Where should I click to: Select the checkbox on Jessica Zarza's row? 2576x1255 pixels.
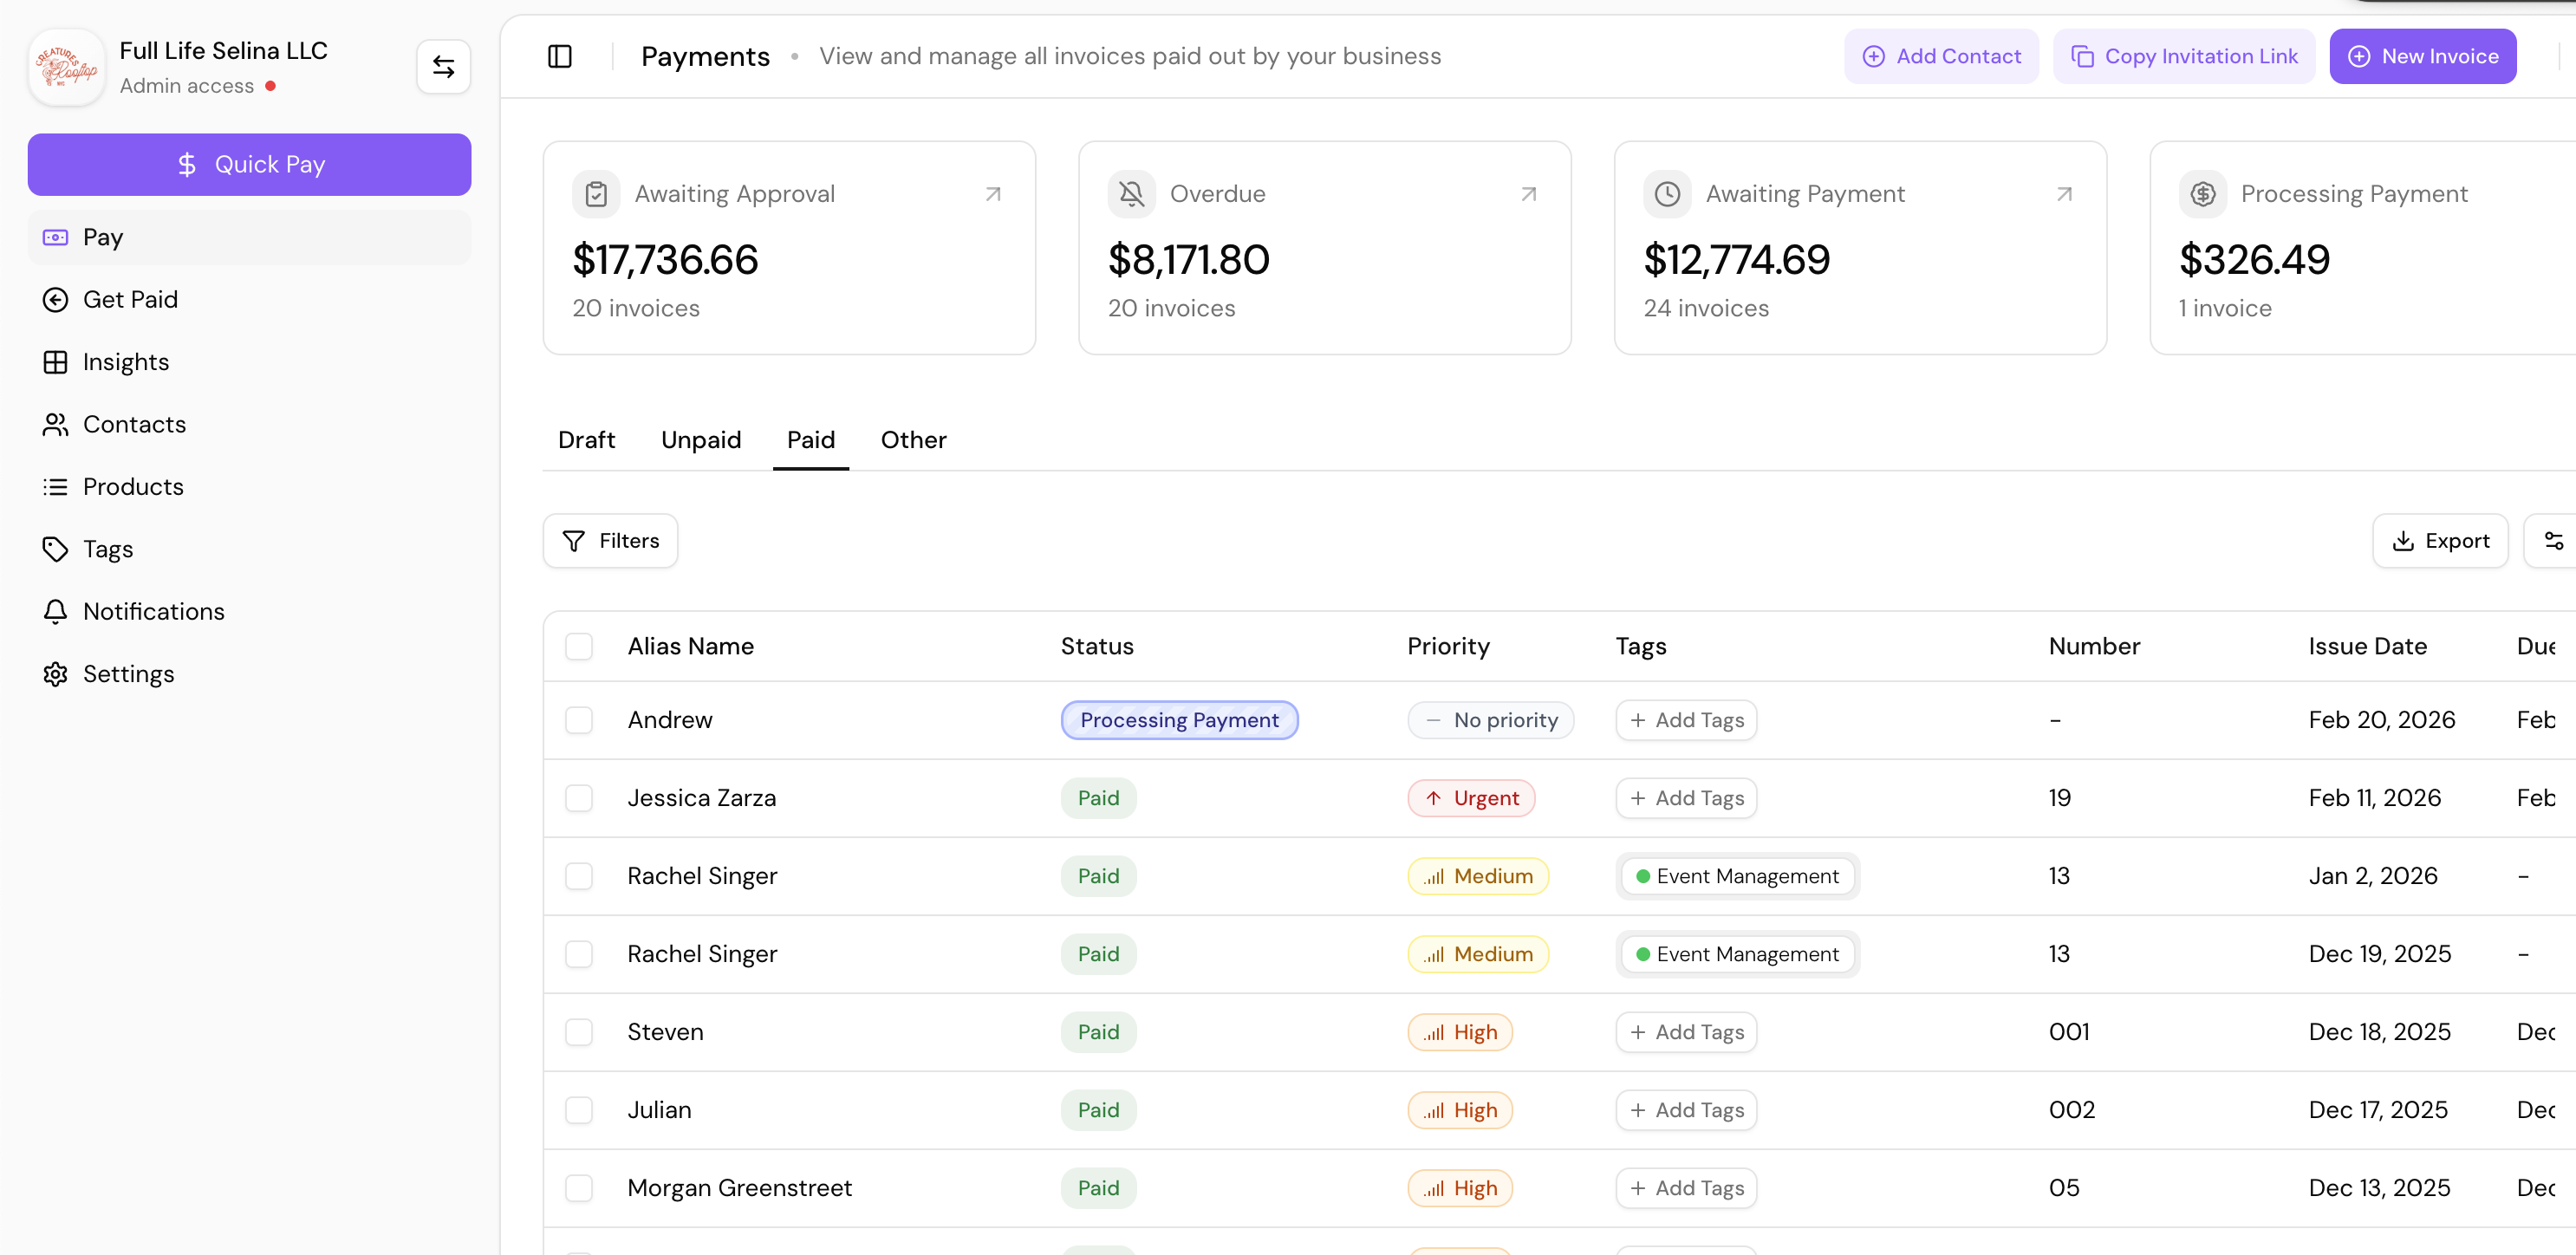[x=580, y=798]
